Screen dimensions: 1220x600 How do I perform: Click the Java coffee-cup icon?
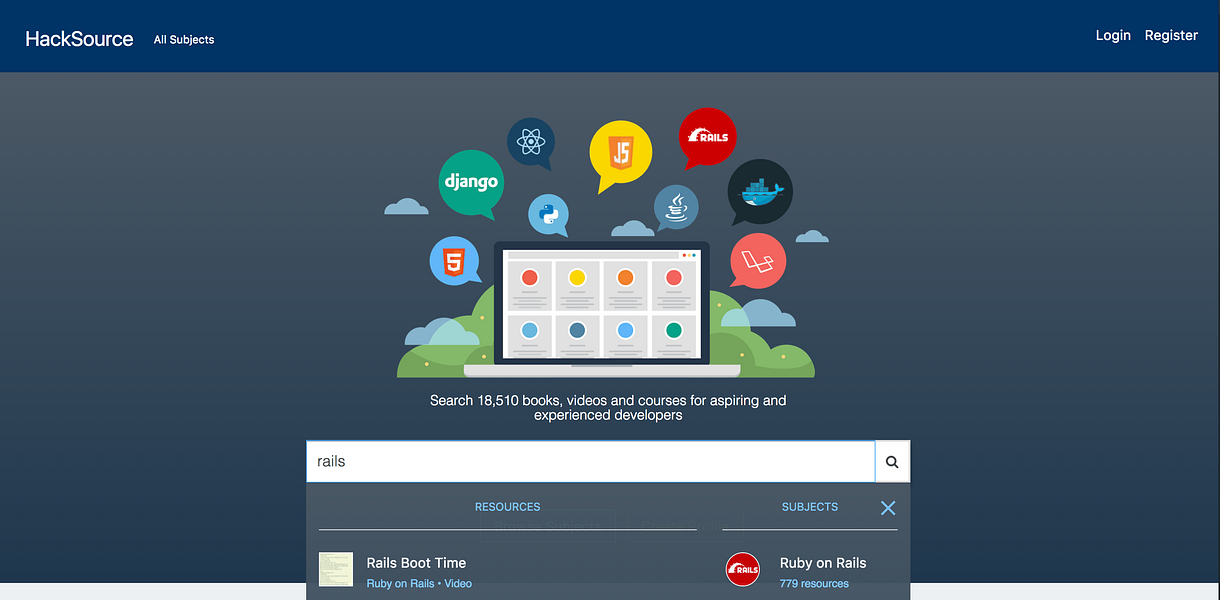coord(675,208)
